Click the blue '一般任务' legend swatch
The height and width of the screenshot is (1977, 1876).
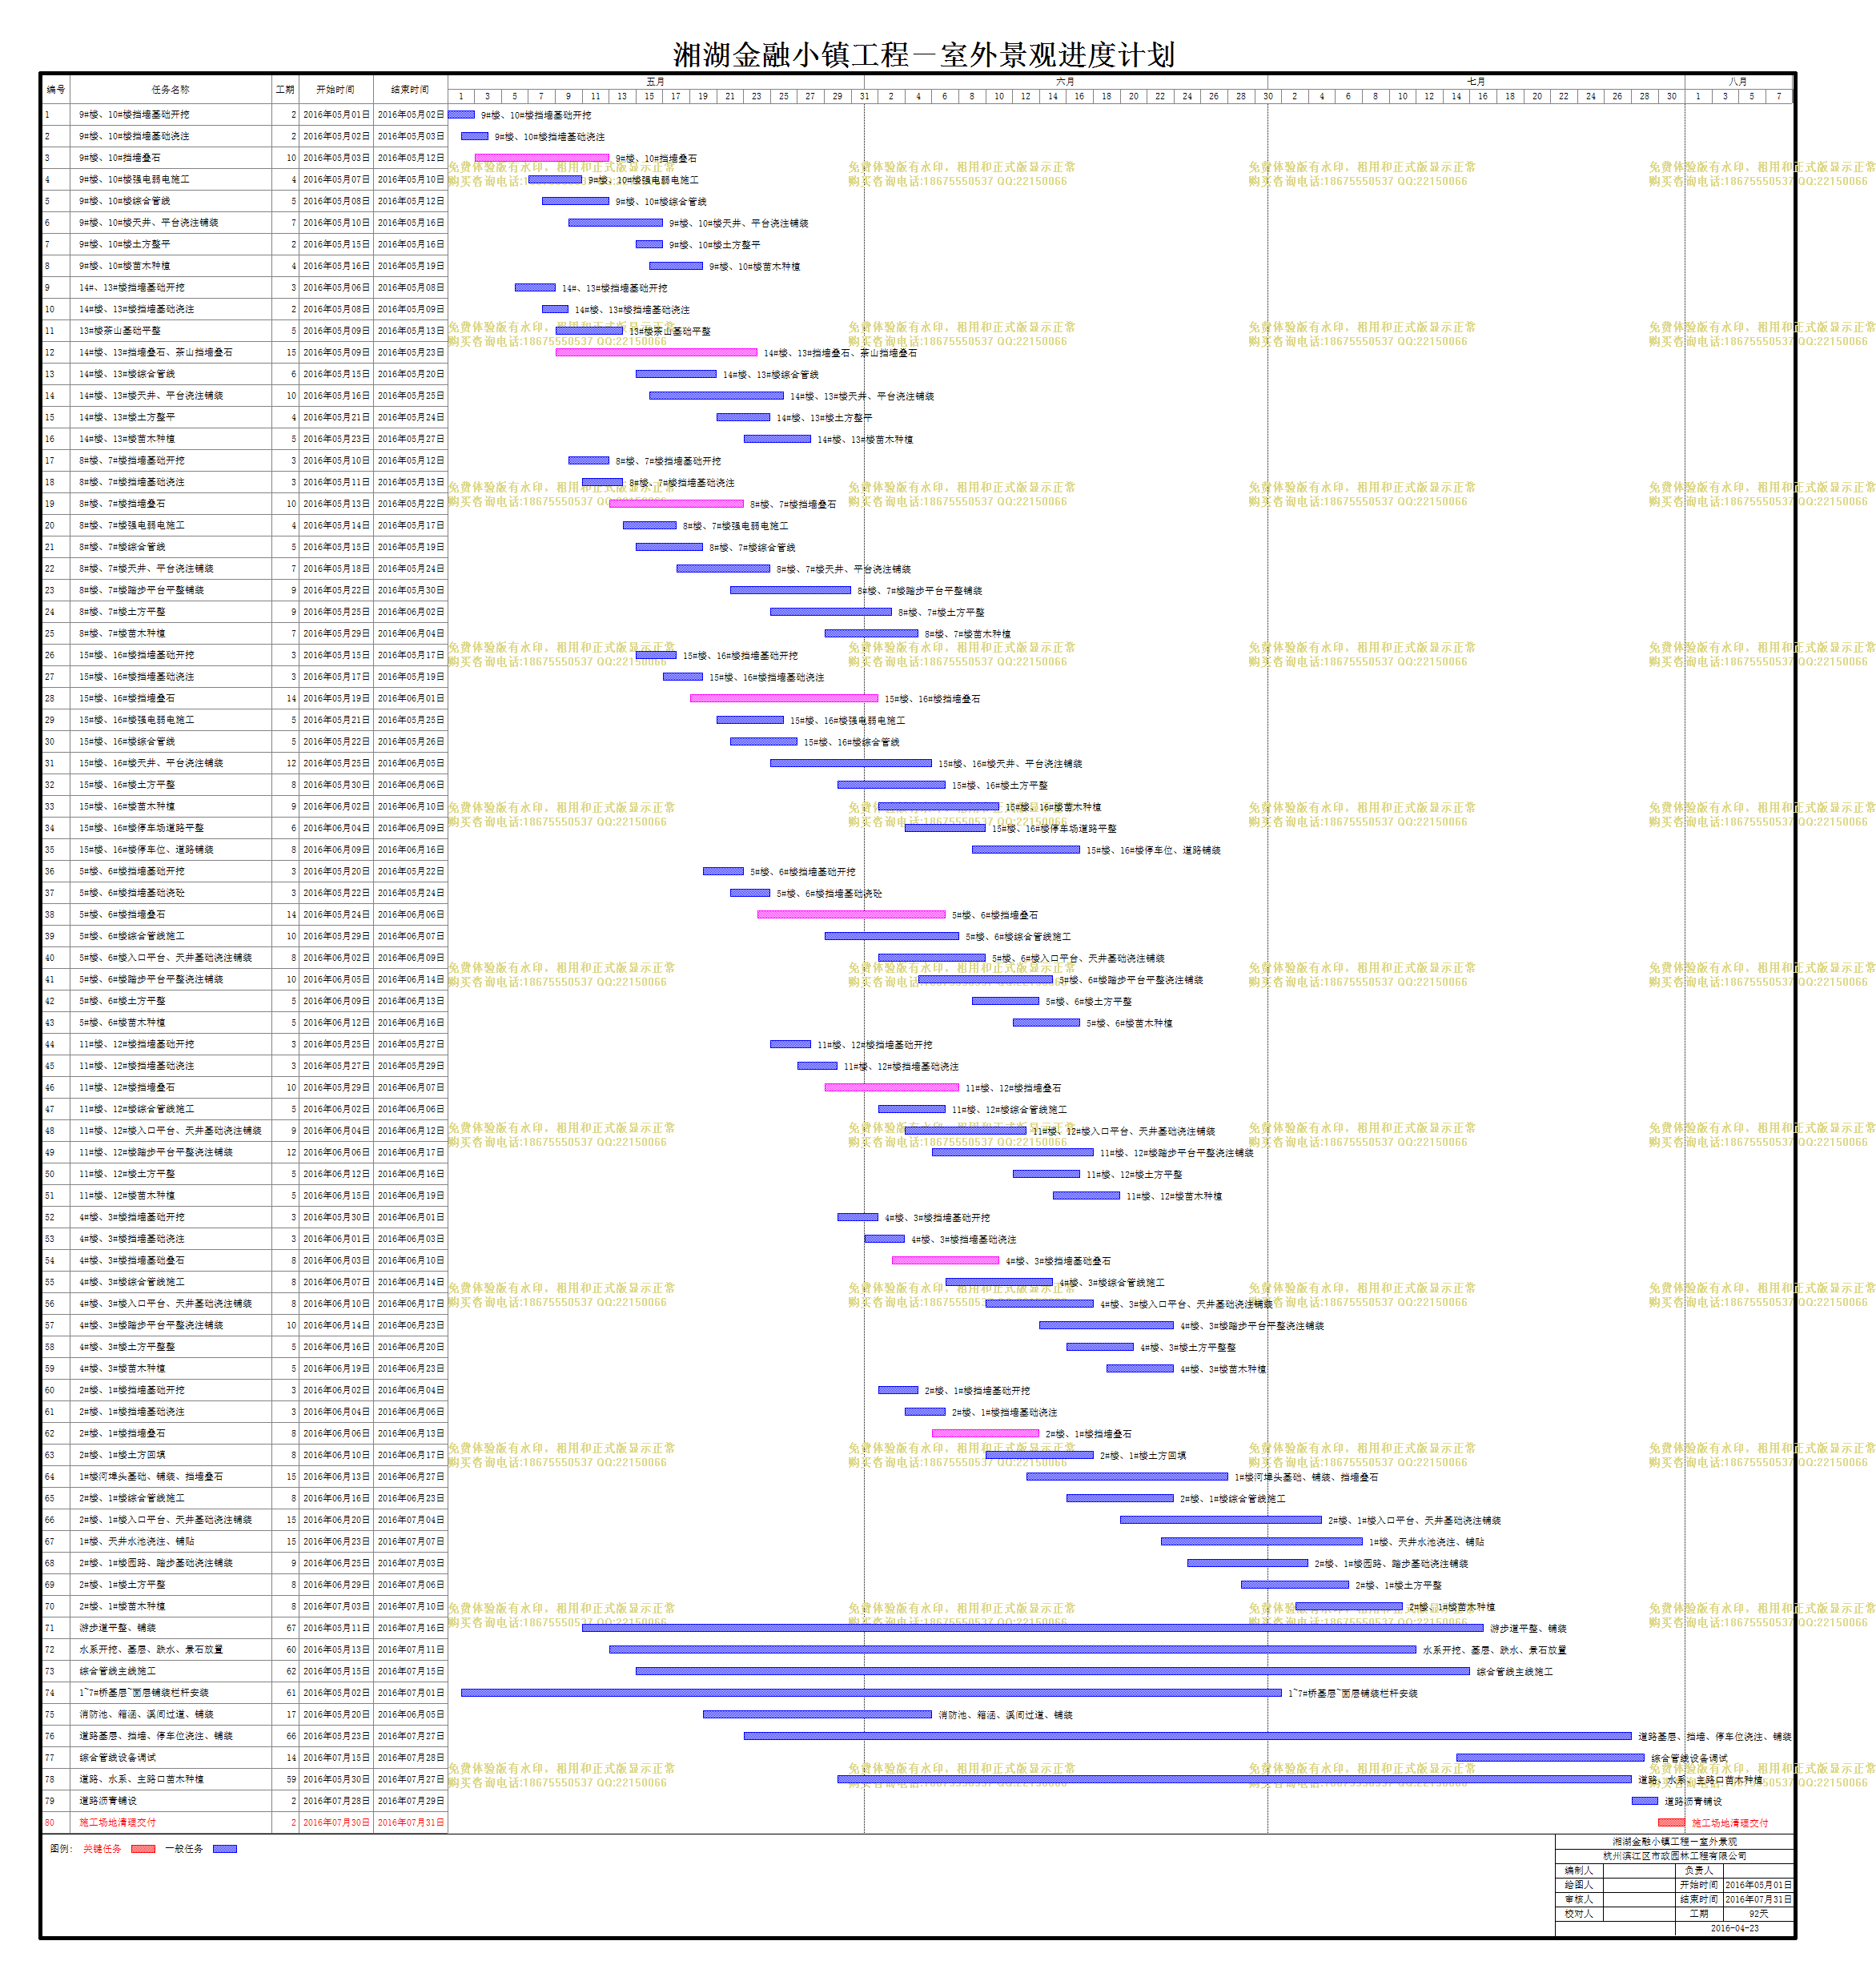point(225,1848)
